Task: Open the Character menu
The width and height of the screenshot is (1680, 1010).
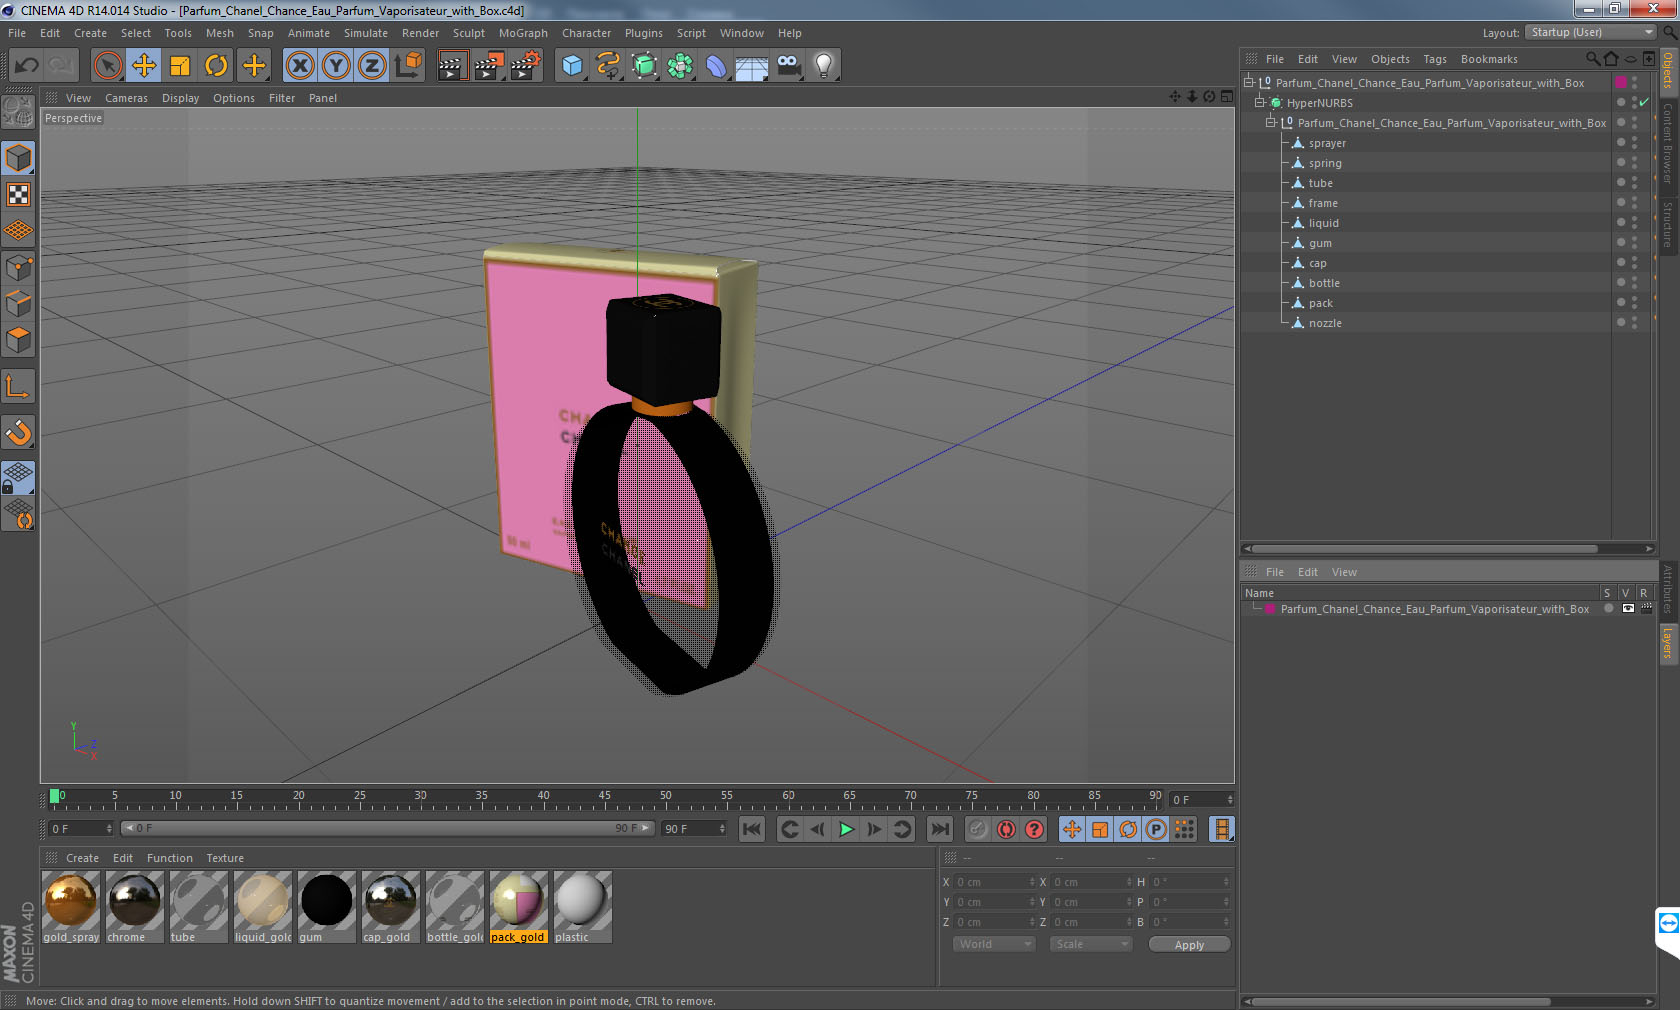Action: click(586, 33)
